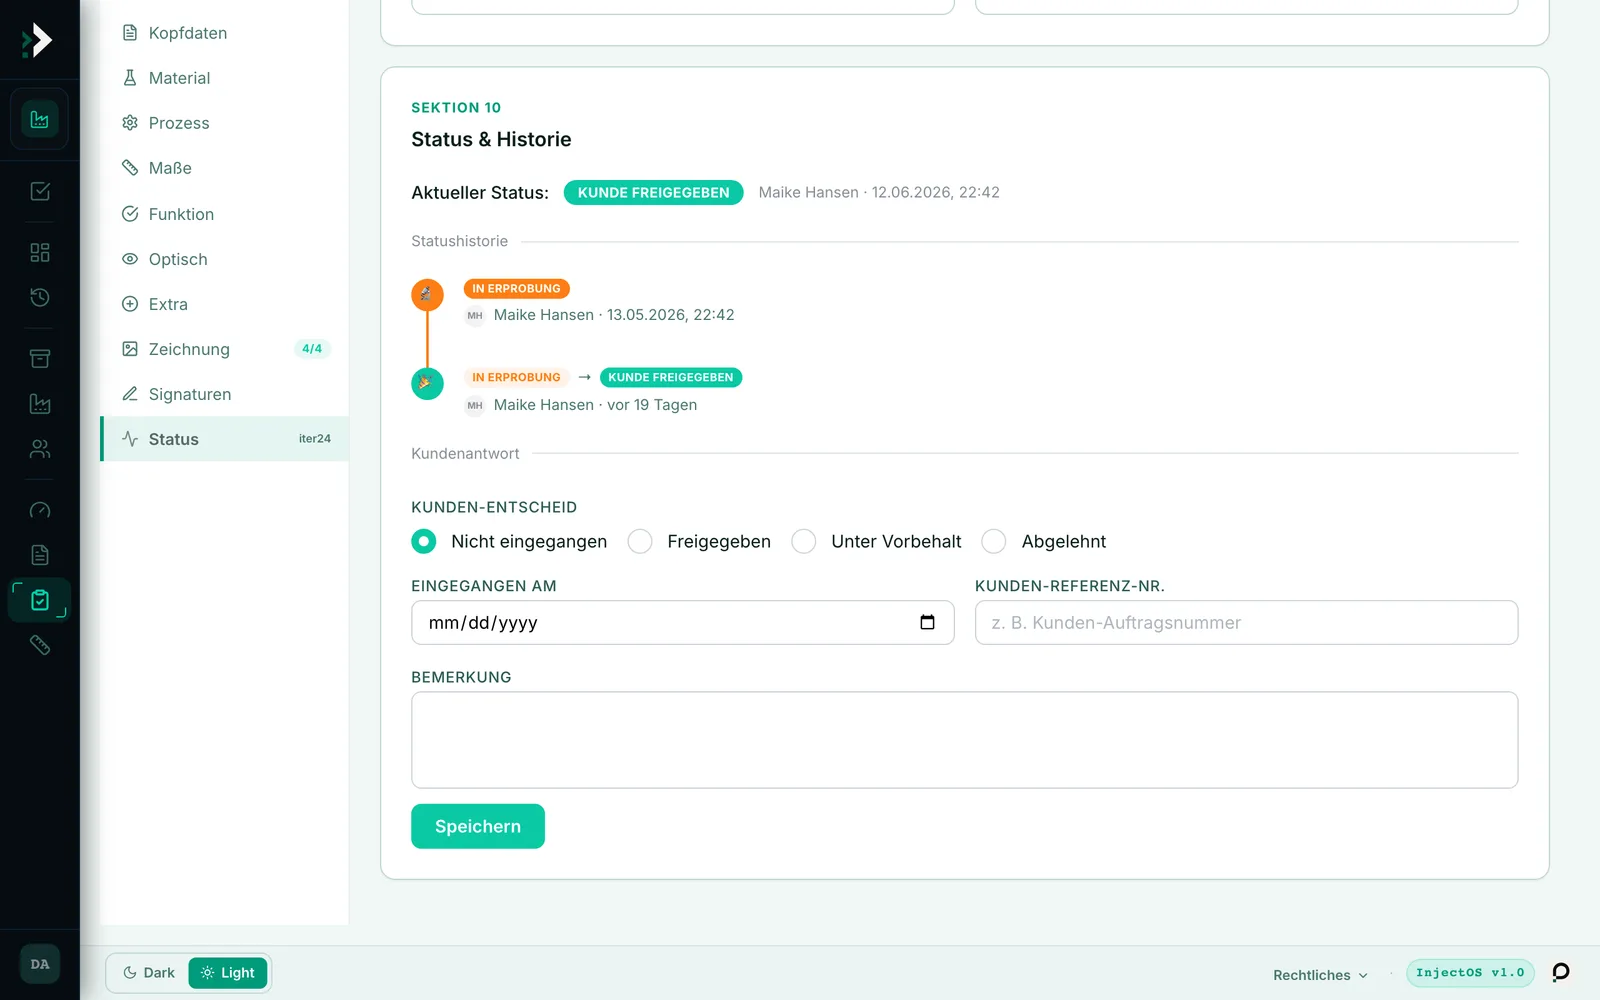The image size is (1600, 1000).
Task: Click the iter24 label next to Status
Action: click(315, 439)
